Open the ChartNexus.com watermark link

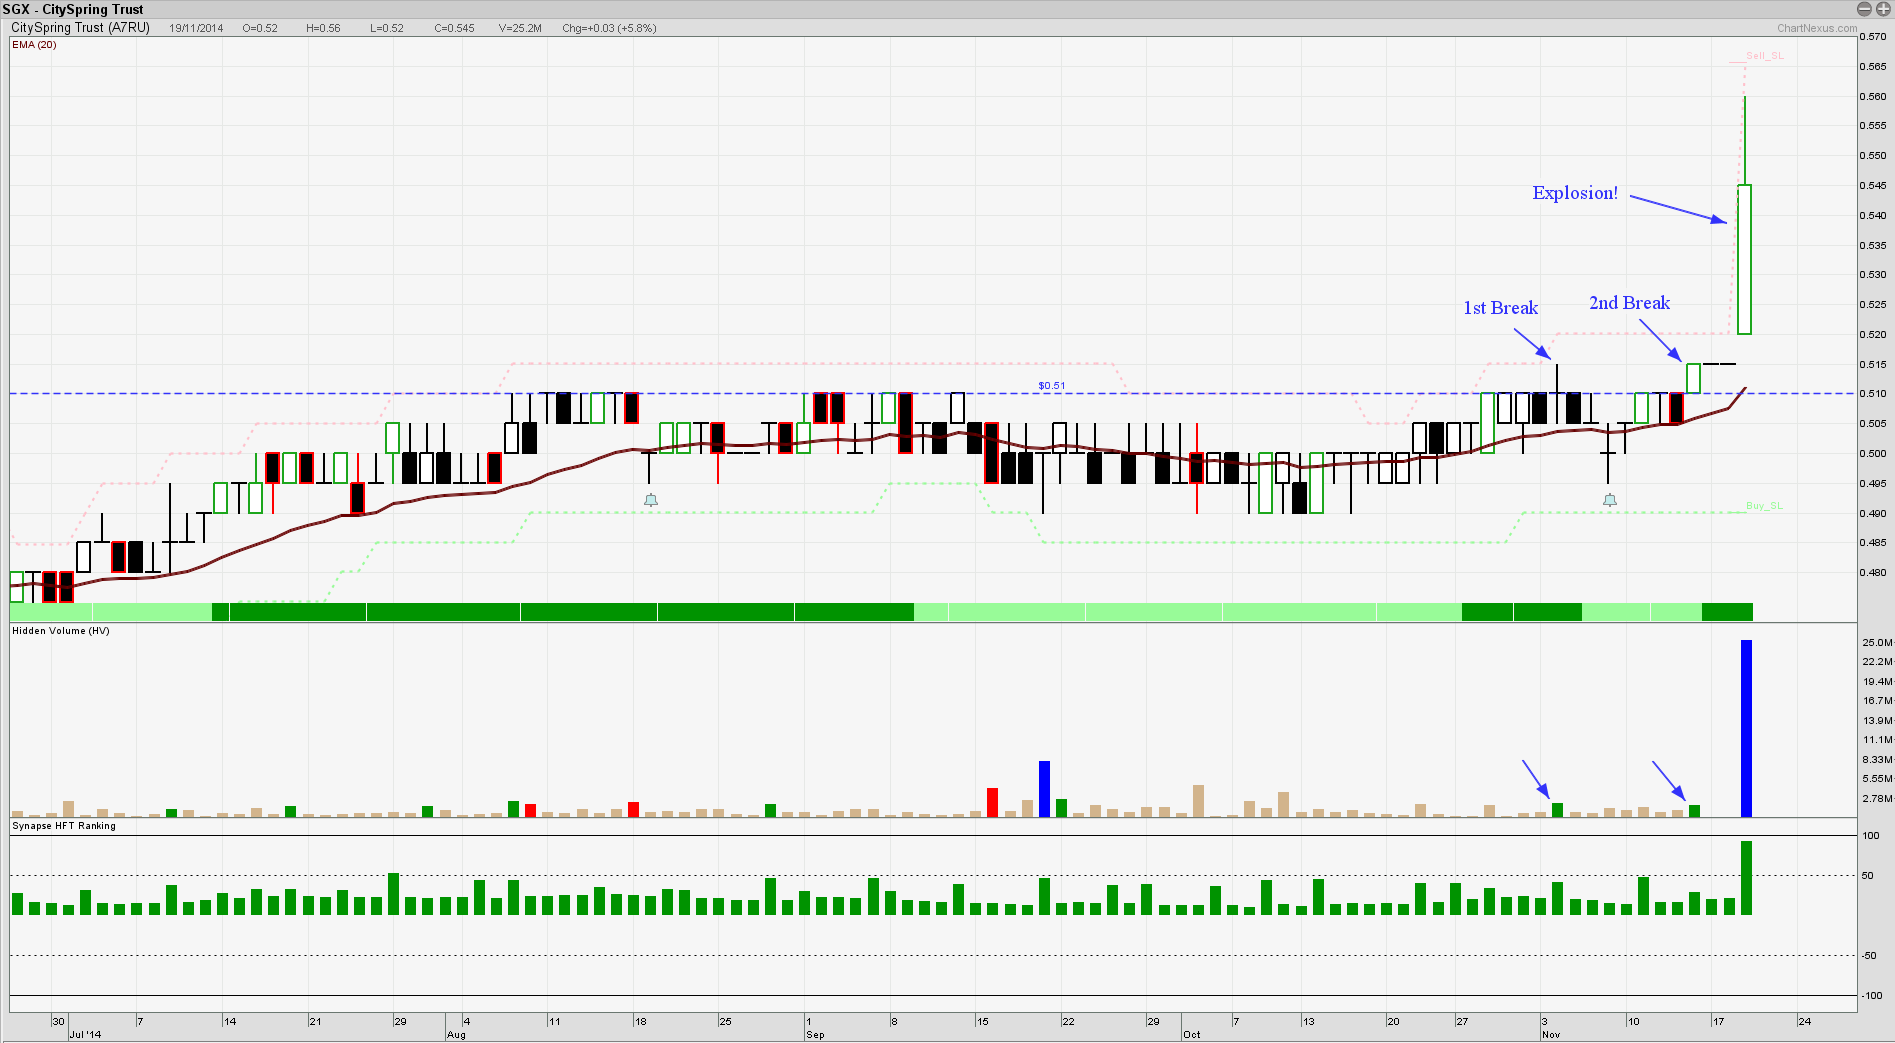[1816, 28]
